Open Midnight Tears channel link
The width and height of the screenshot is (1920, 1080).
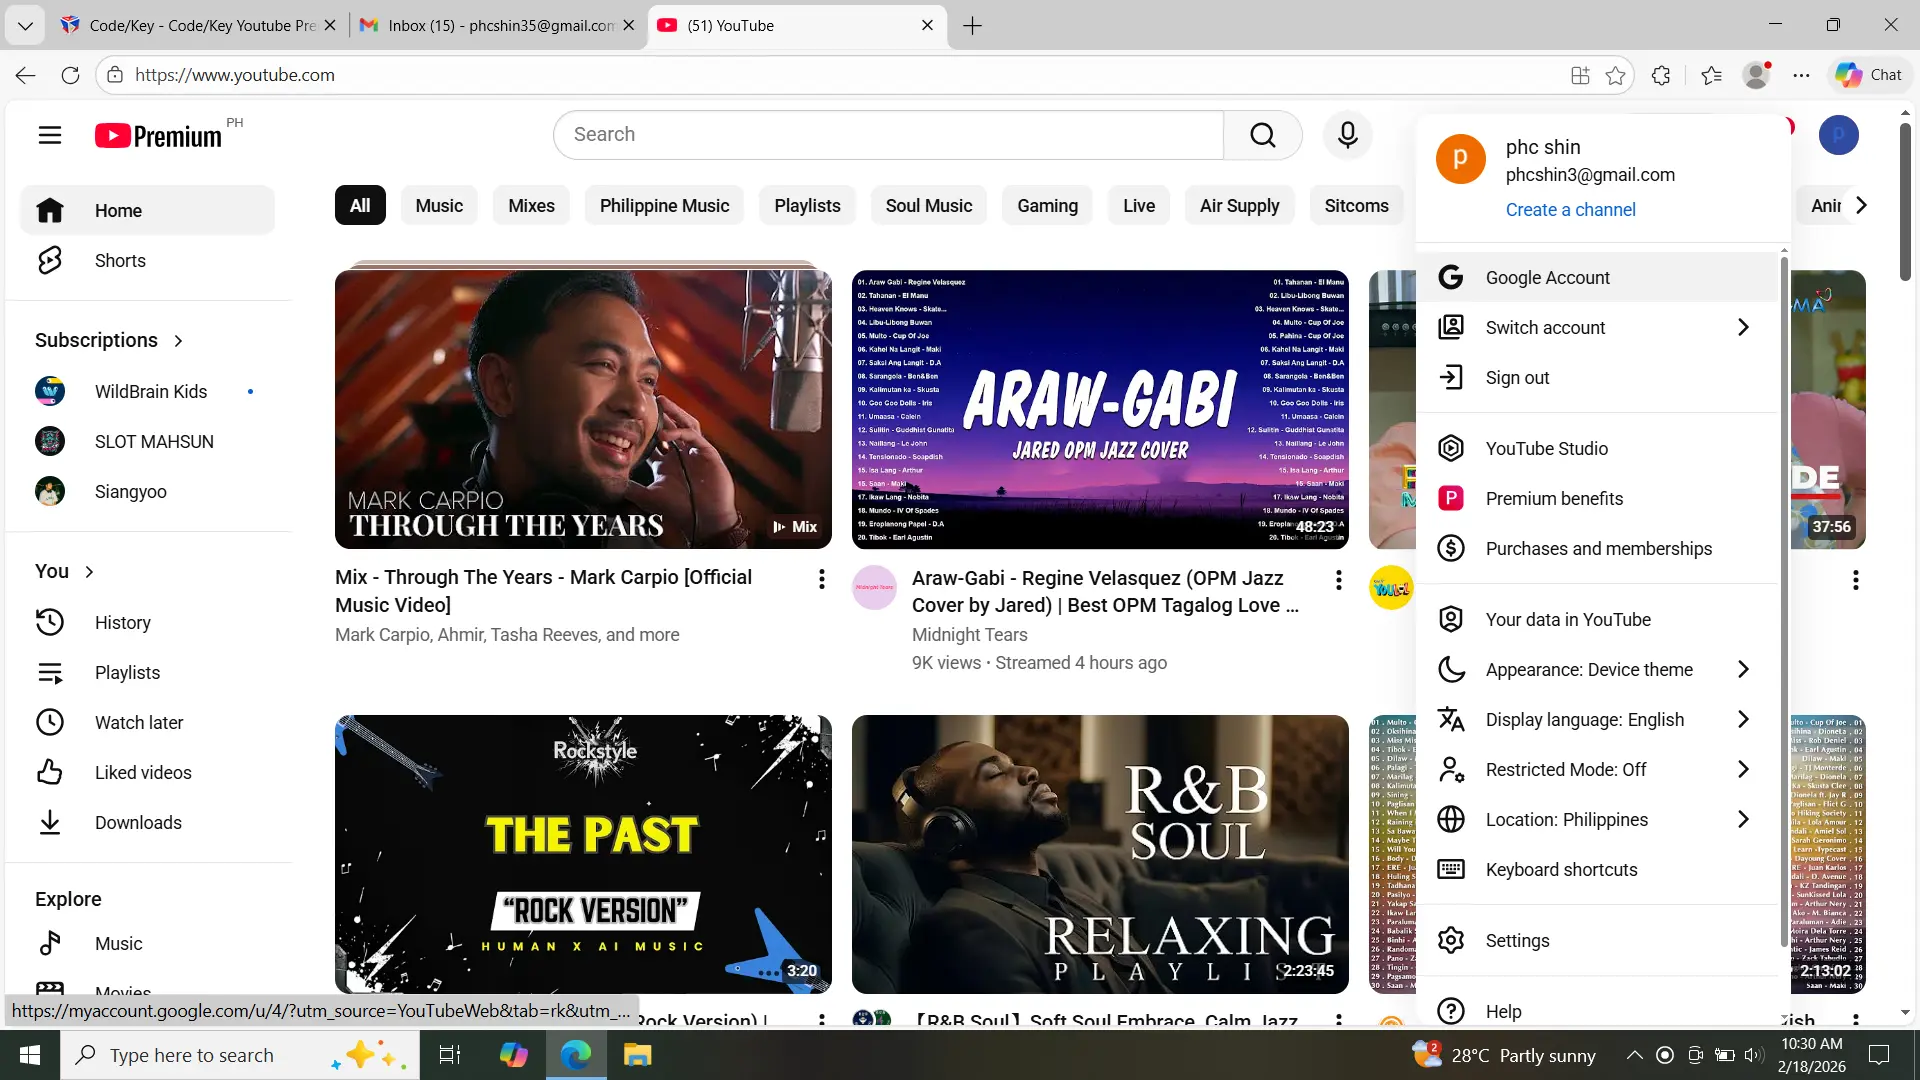[969, 635]
